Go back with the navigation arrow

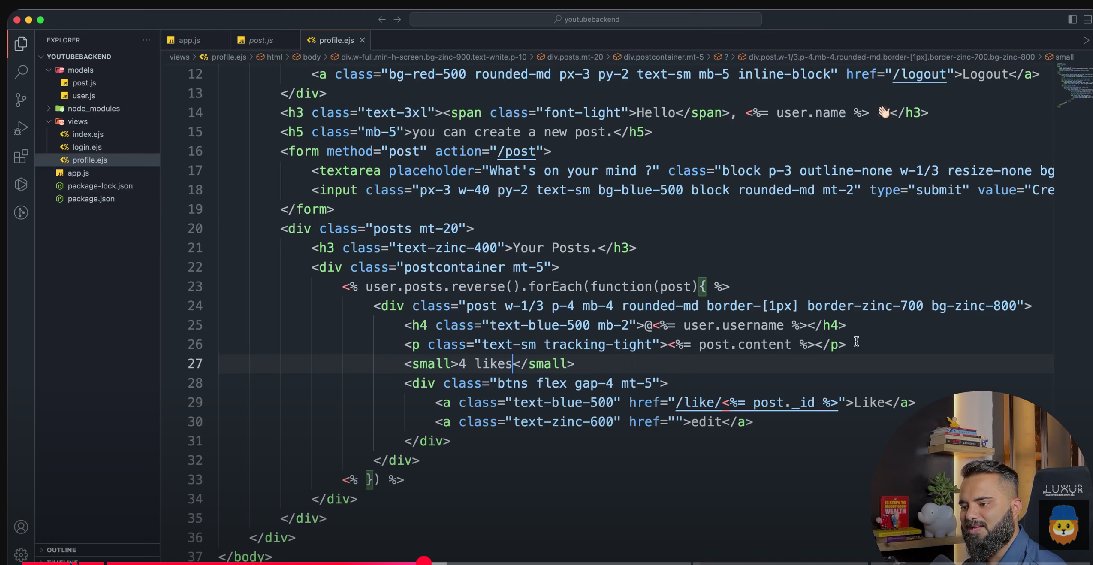click(x=381, y=20)
